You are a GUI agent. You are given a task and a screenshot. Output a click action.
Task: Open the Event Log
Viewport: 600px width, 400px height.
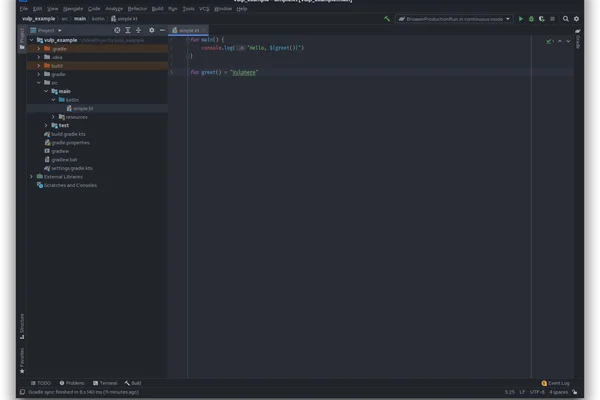click(x=555, y=383)
